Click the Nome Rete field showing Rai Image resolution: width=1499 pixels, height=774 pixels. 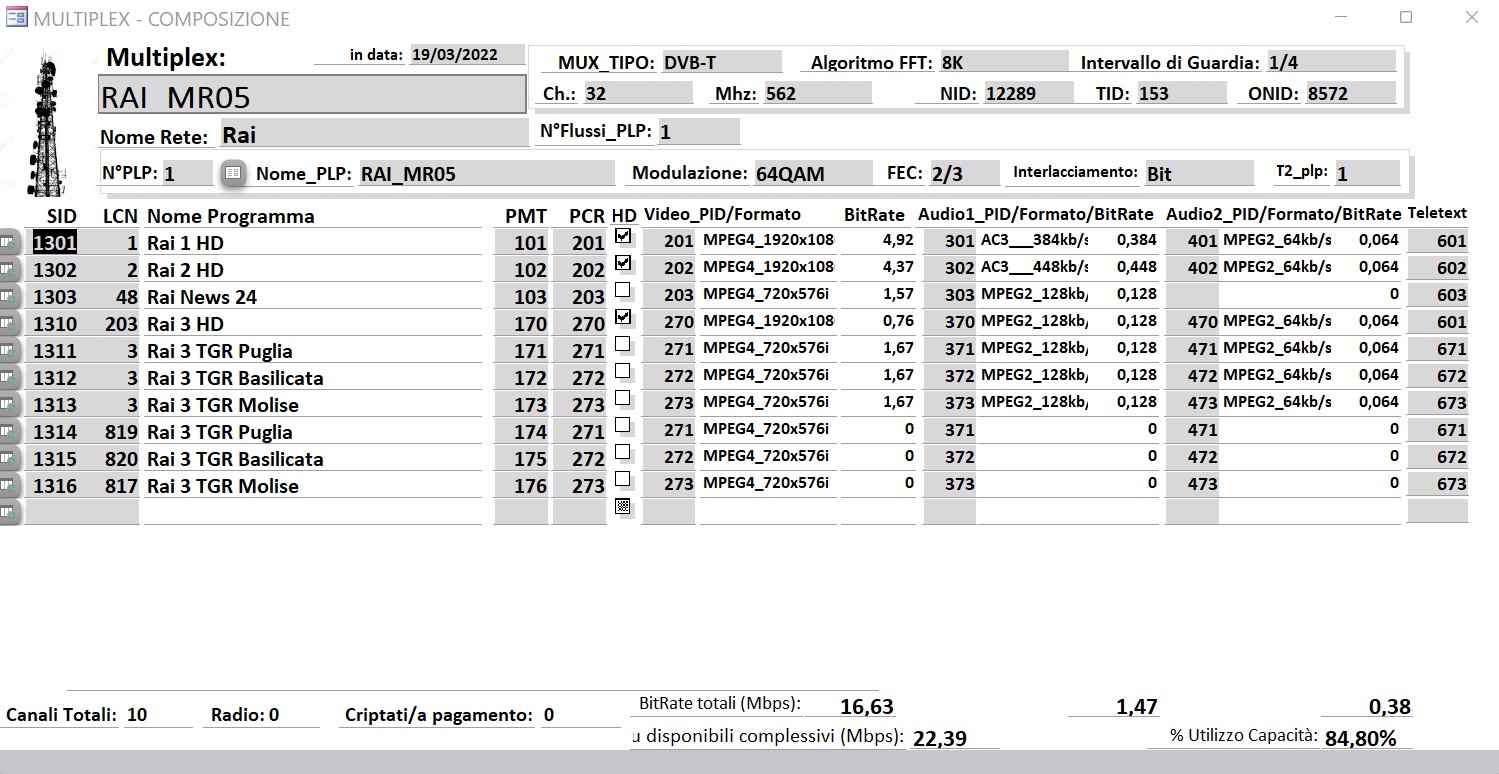pyautogui.click(x=372, y=134)
